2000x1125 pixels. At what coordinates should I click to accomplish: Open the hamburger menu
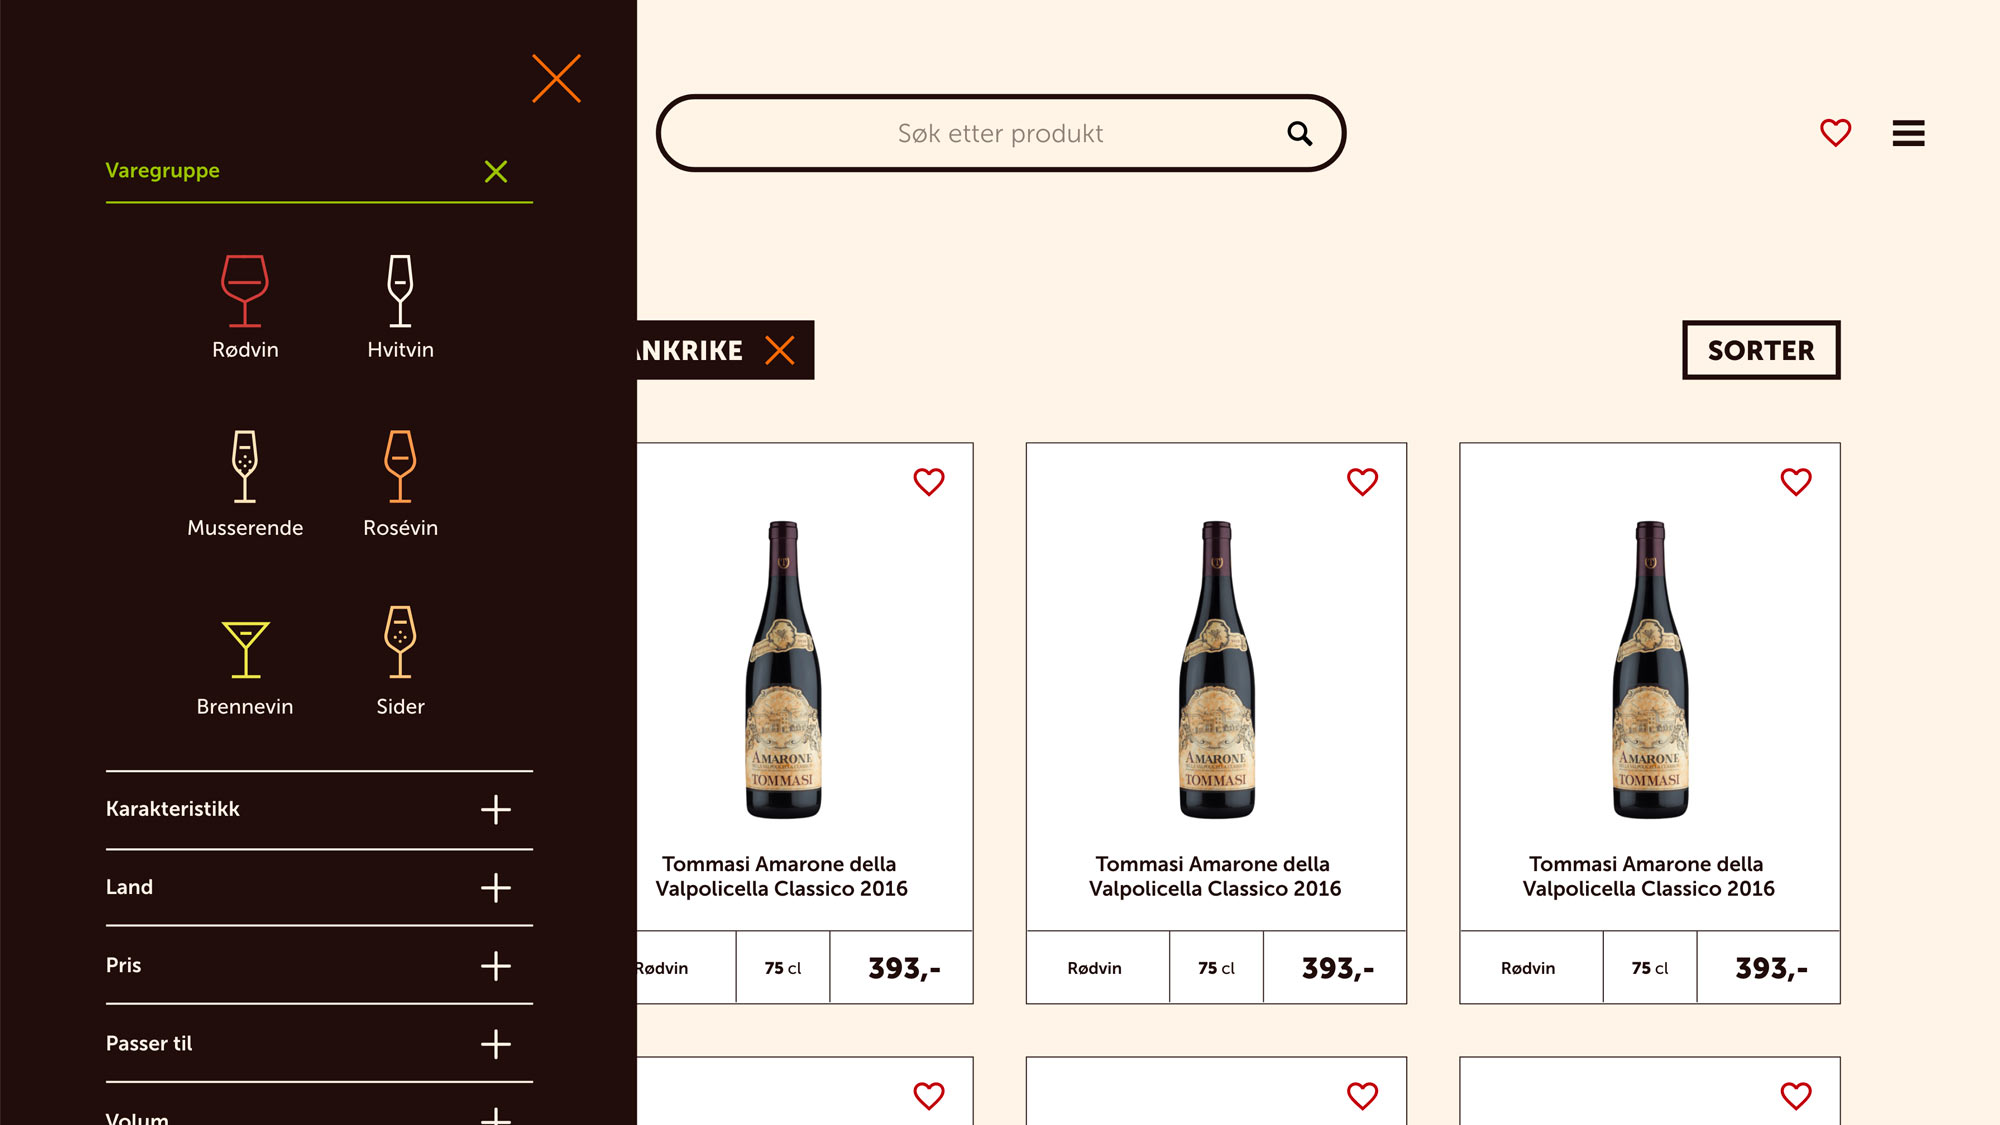[1908, 133]
